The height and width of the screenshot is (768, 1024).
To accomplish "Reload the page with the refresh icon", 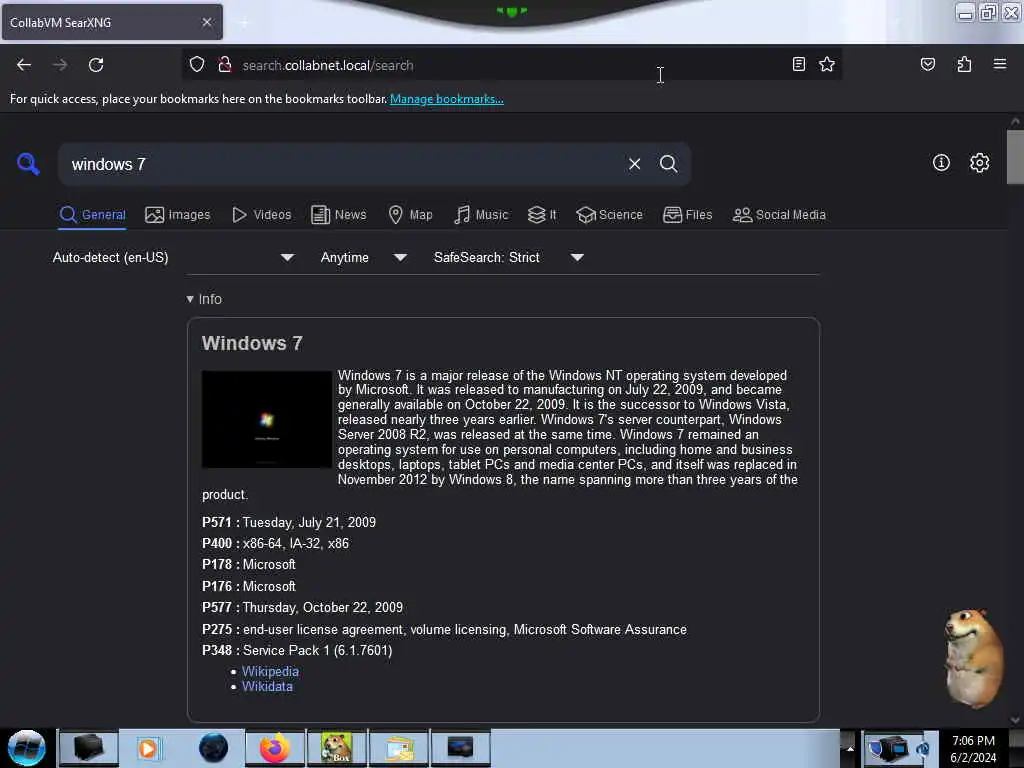I will tap(96, 65).
